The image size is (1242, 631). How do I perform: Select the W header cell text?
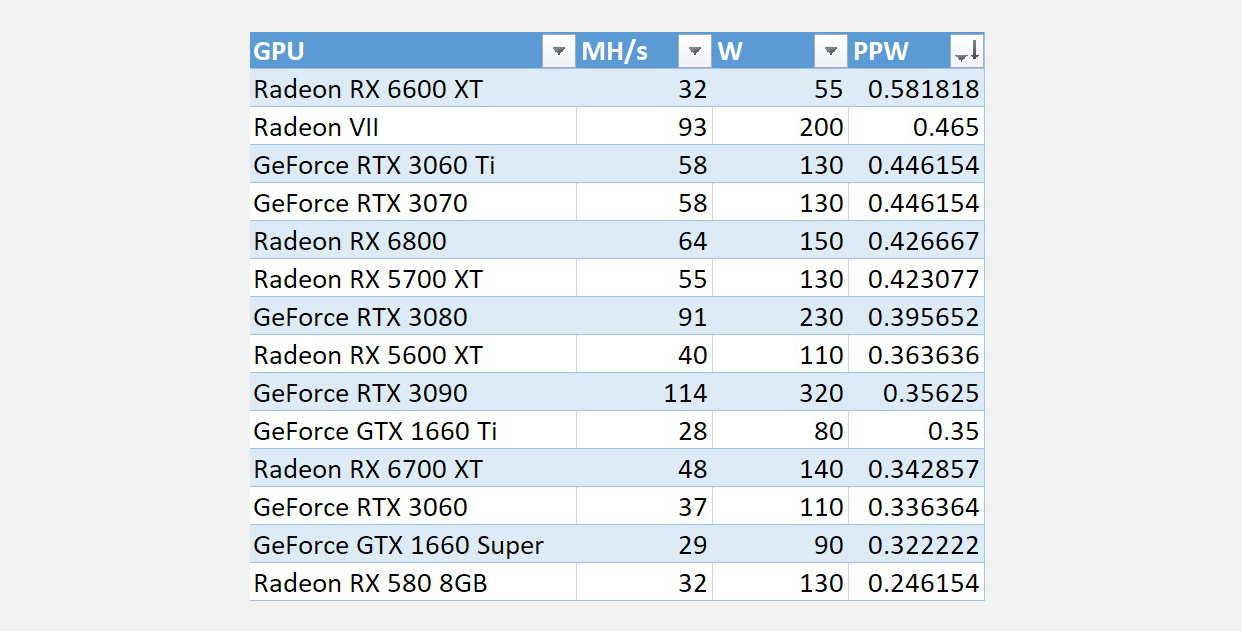730,51
